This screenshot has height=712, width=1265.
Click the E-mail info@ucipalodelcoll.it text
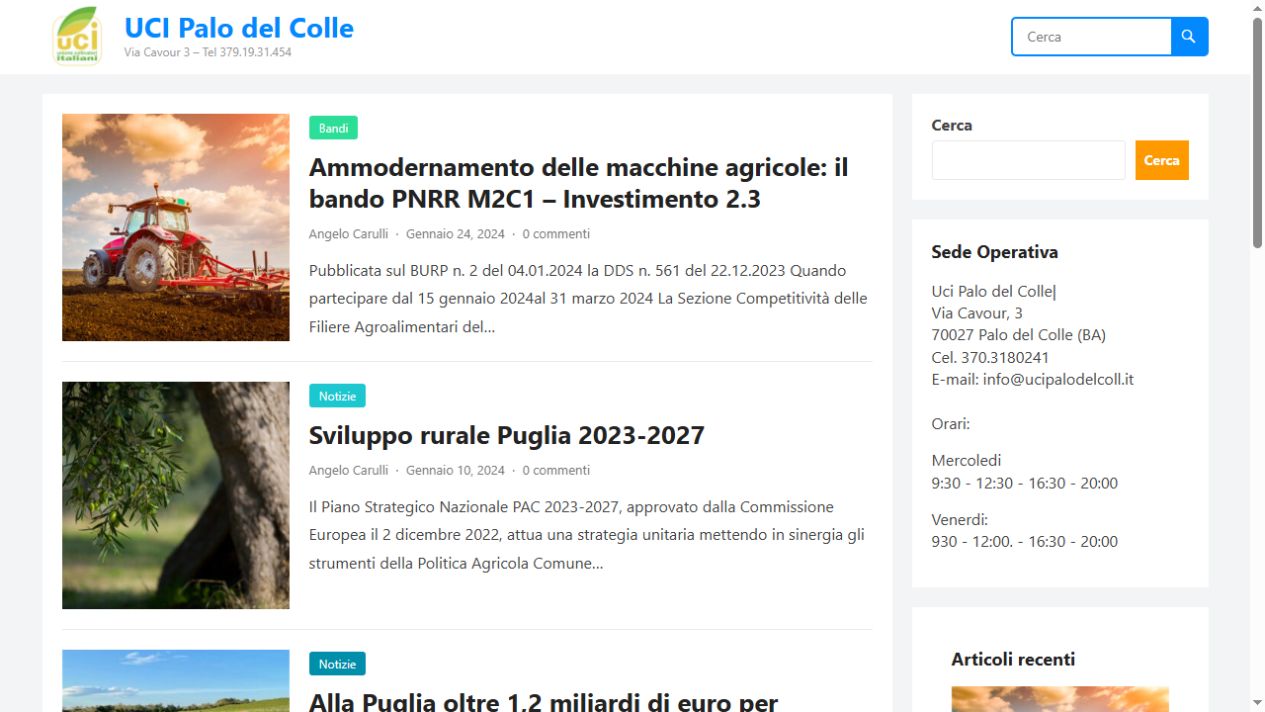(x=1032, y=379)
